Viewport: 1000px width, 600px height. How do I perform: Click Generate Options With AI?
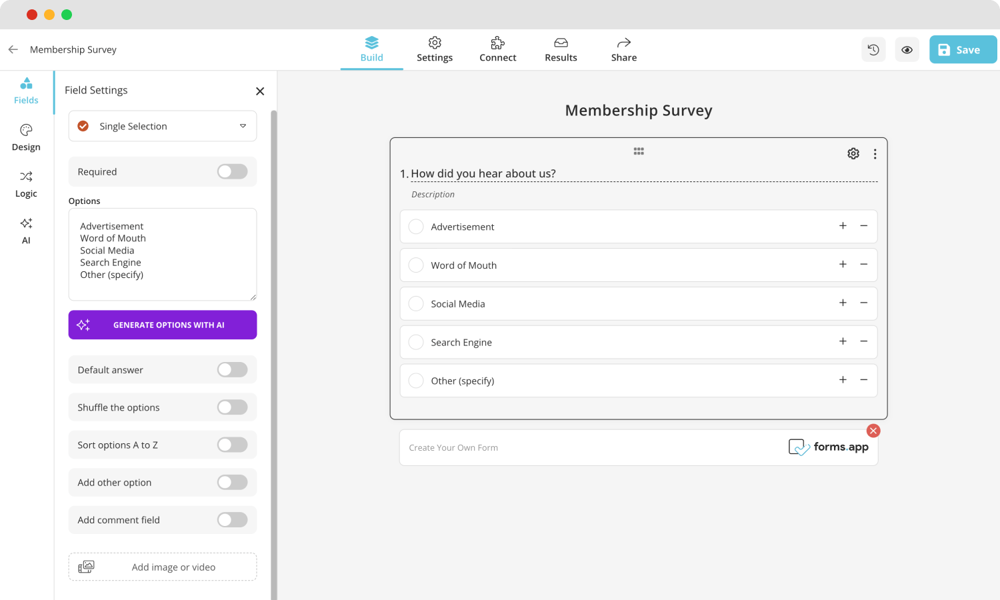[162, 324]
